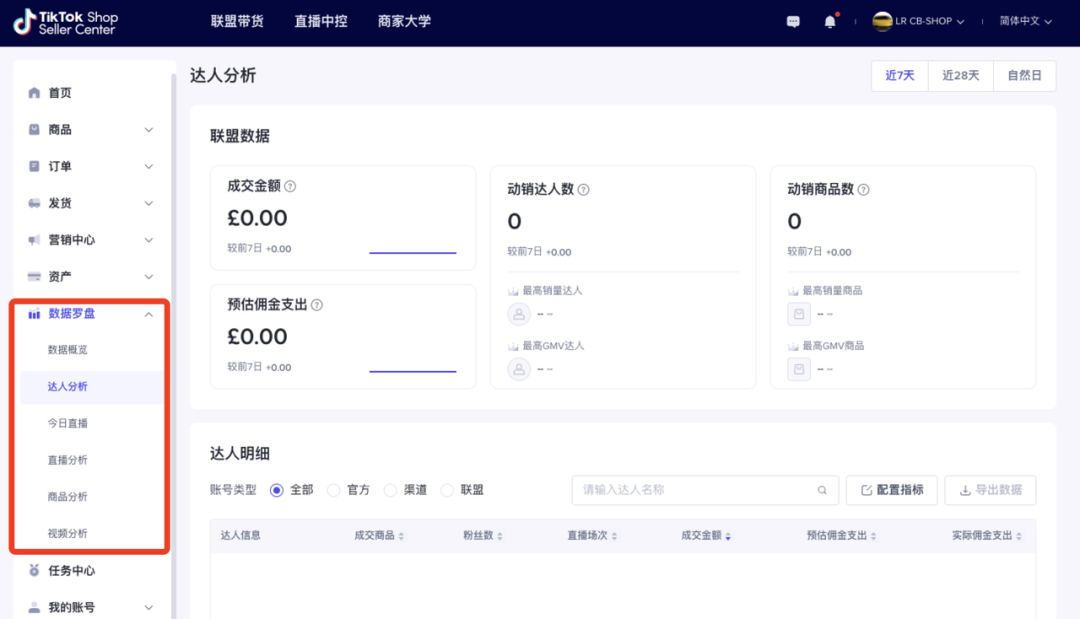
Task: Focus the 请输入达人名称 search field
Action: coord(705,490)
